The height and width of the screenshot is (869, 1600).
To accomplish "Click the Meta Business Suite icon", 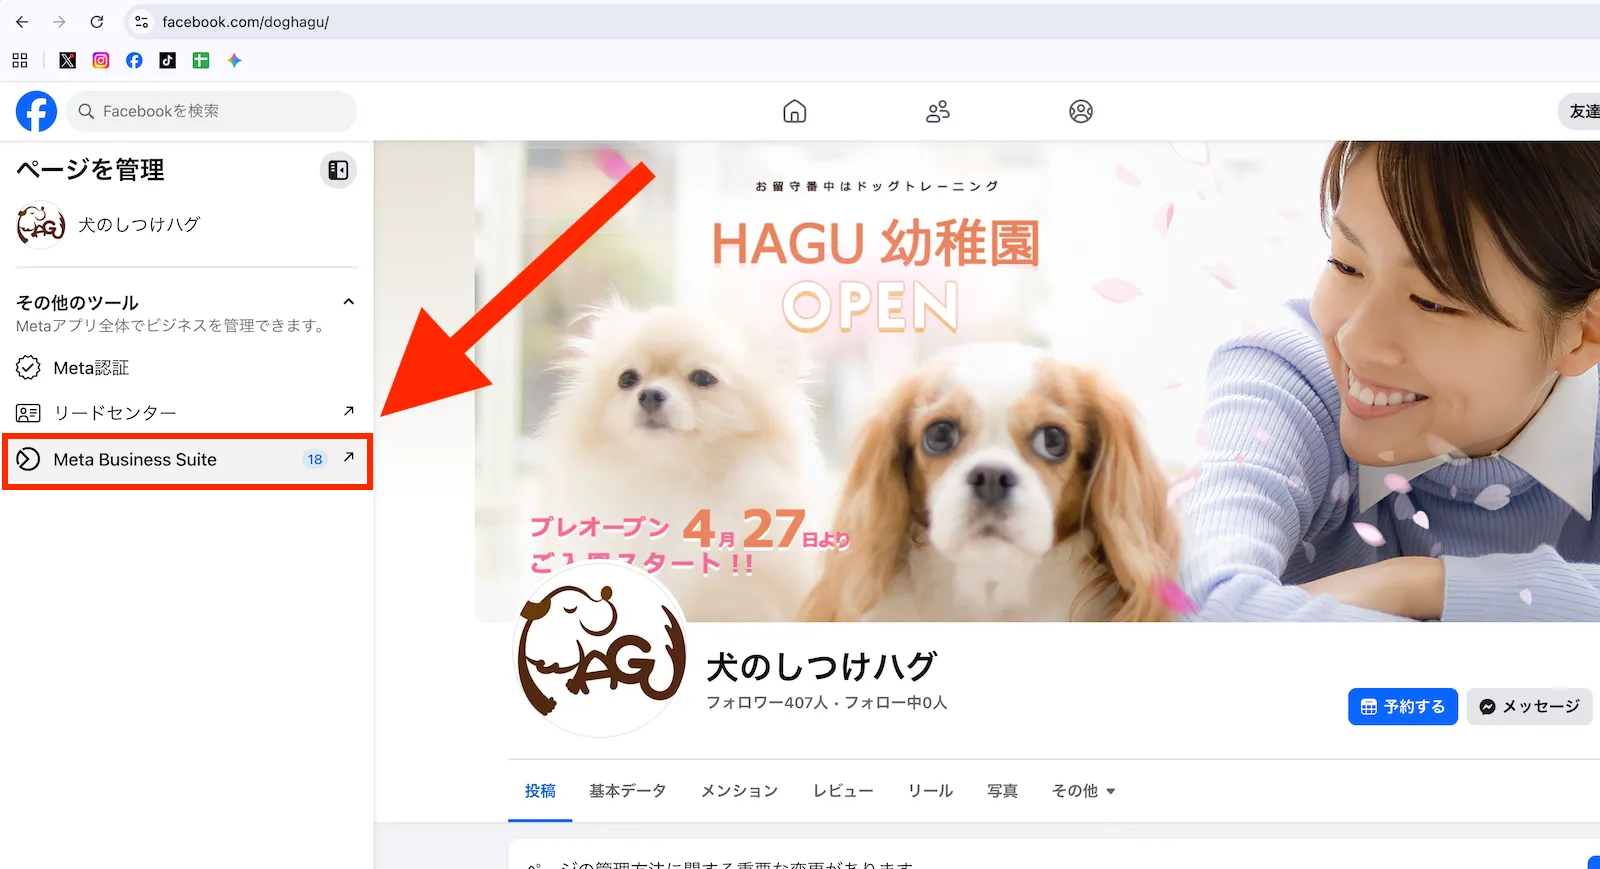I will [28, 459].
